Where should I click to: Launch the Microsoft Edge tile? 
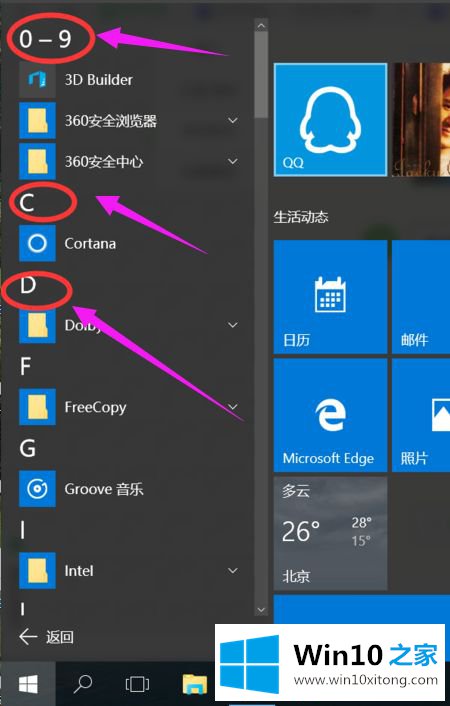(330, 415)
